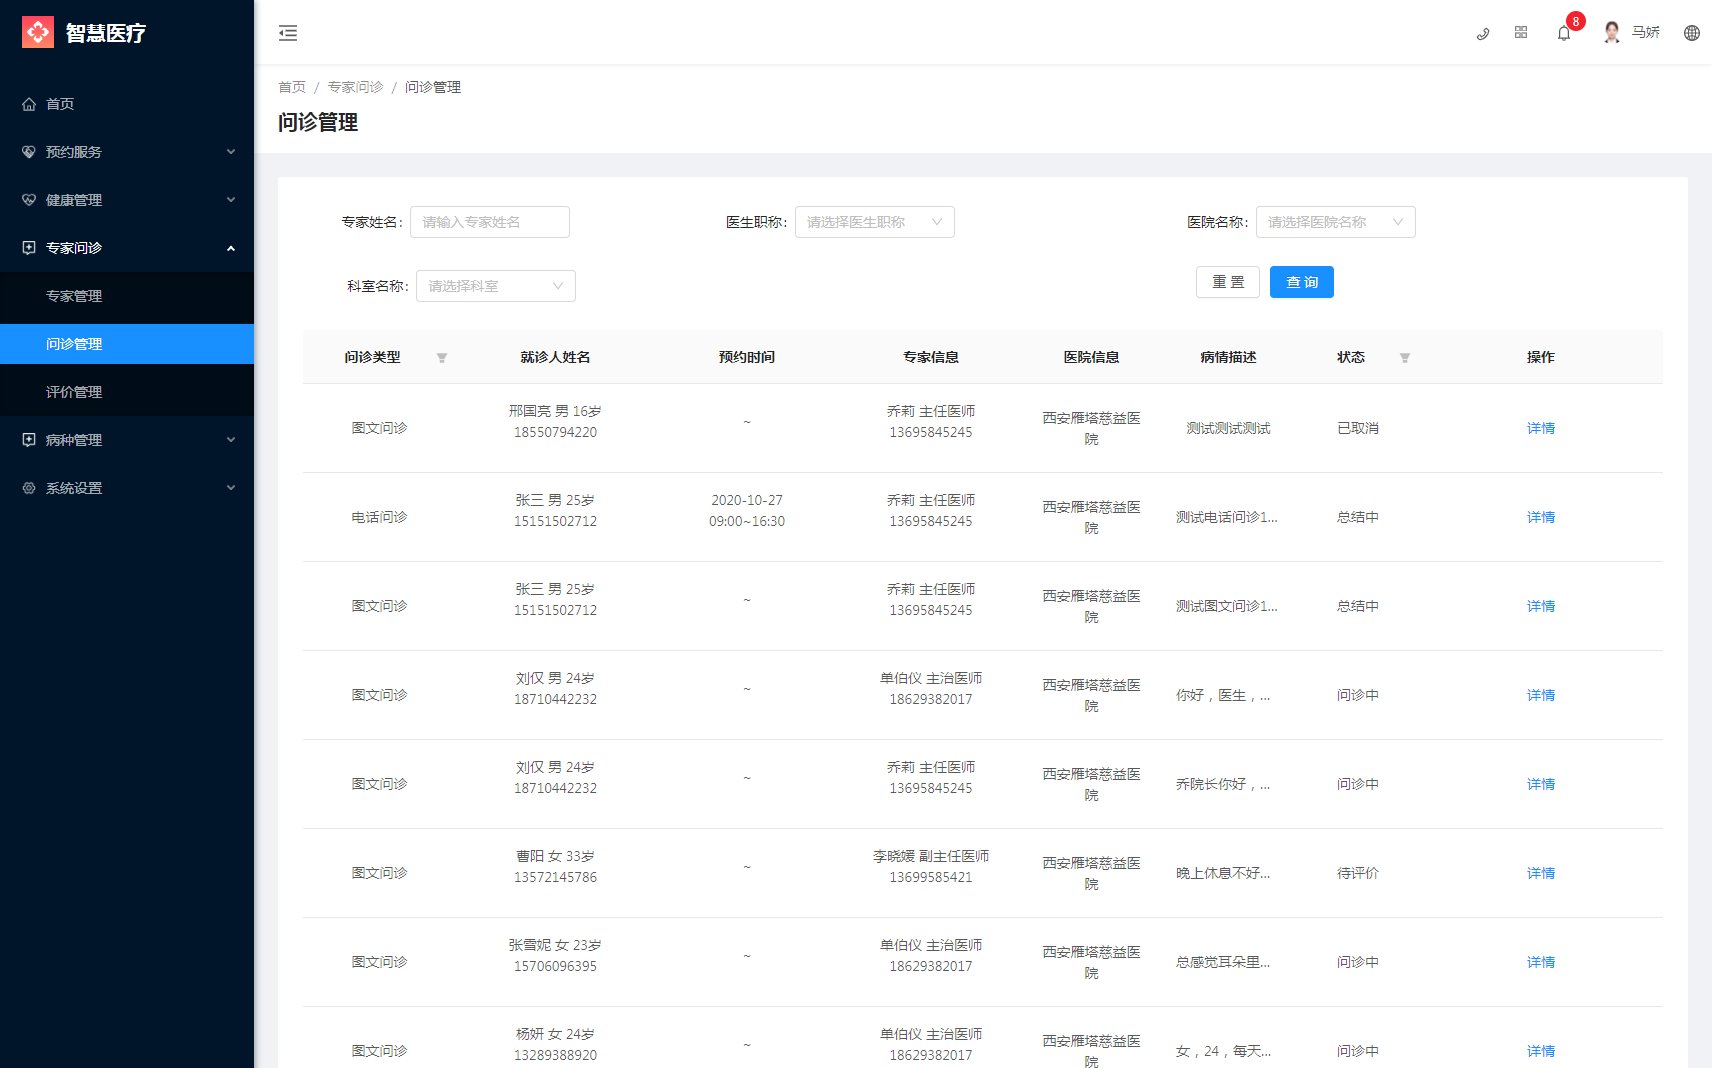Expand the 病种管理 sidebar menu
This screenshot has height=1068, width=1712.
click(x=127, y=440)
